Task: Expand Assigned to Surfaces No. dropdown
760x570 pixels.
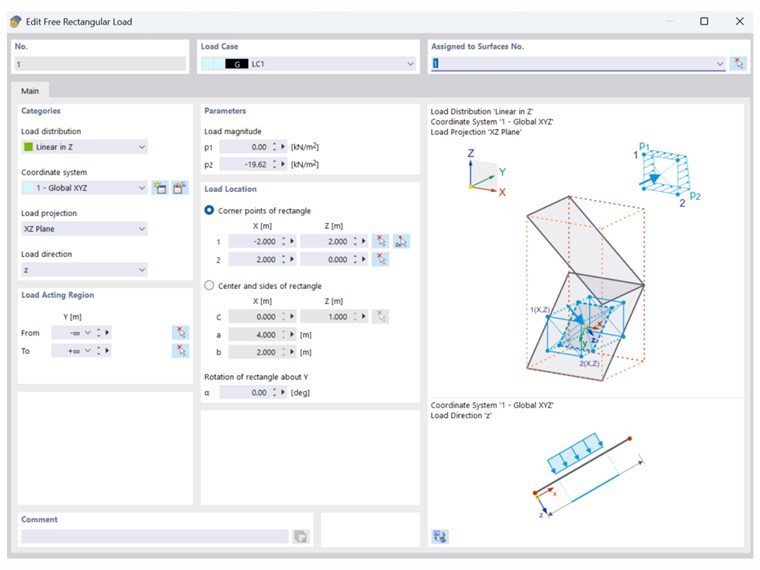Action: point(720,63)
